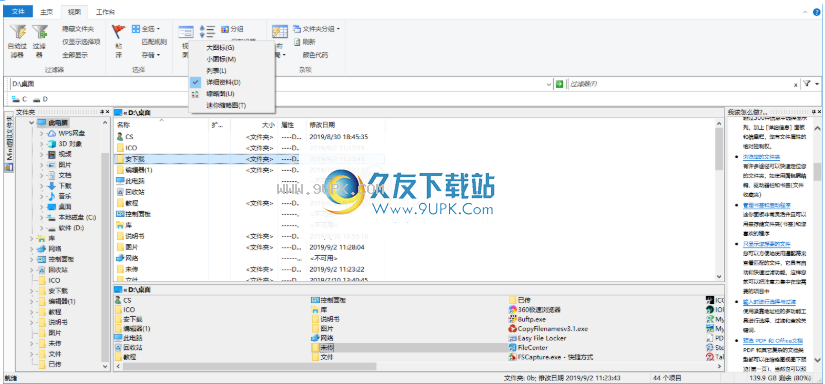
Task: Click the 分组 grouping icon
Action: point(225,29)
